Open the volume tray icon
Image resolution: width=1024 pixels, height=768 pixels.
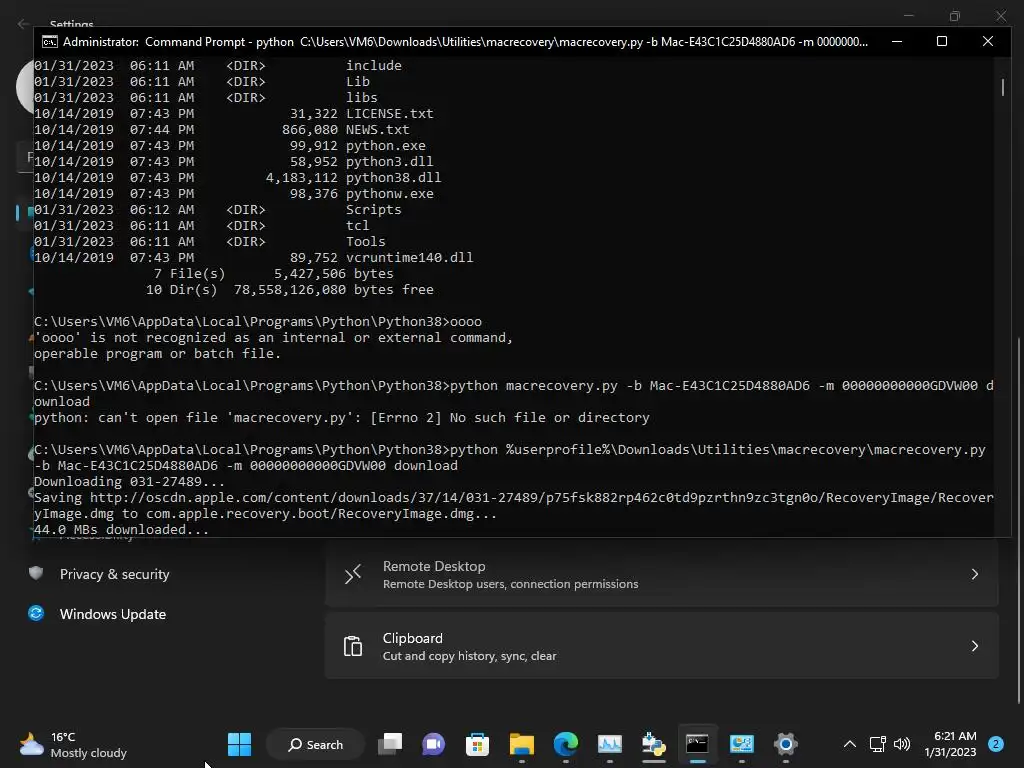(x=902, y=744)
